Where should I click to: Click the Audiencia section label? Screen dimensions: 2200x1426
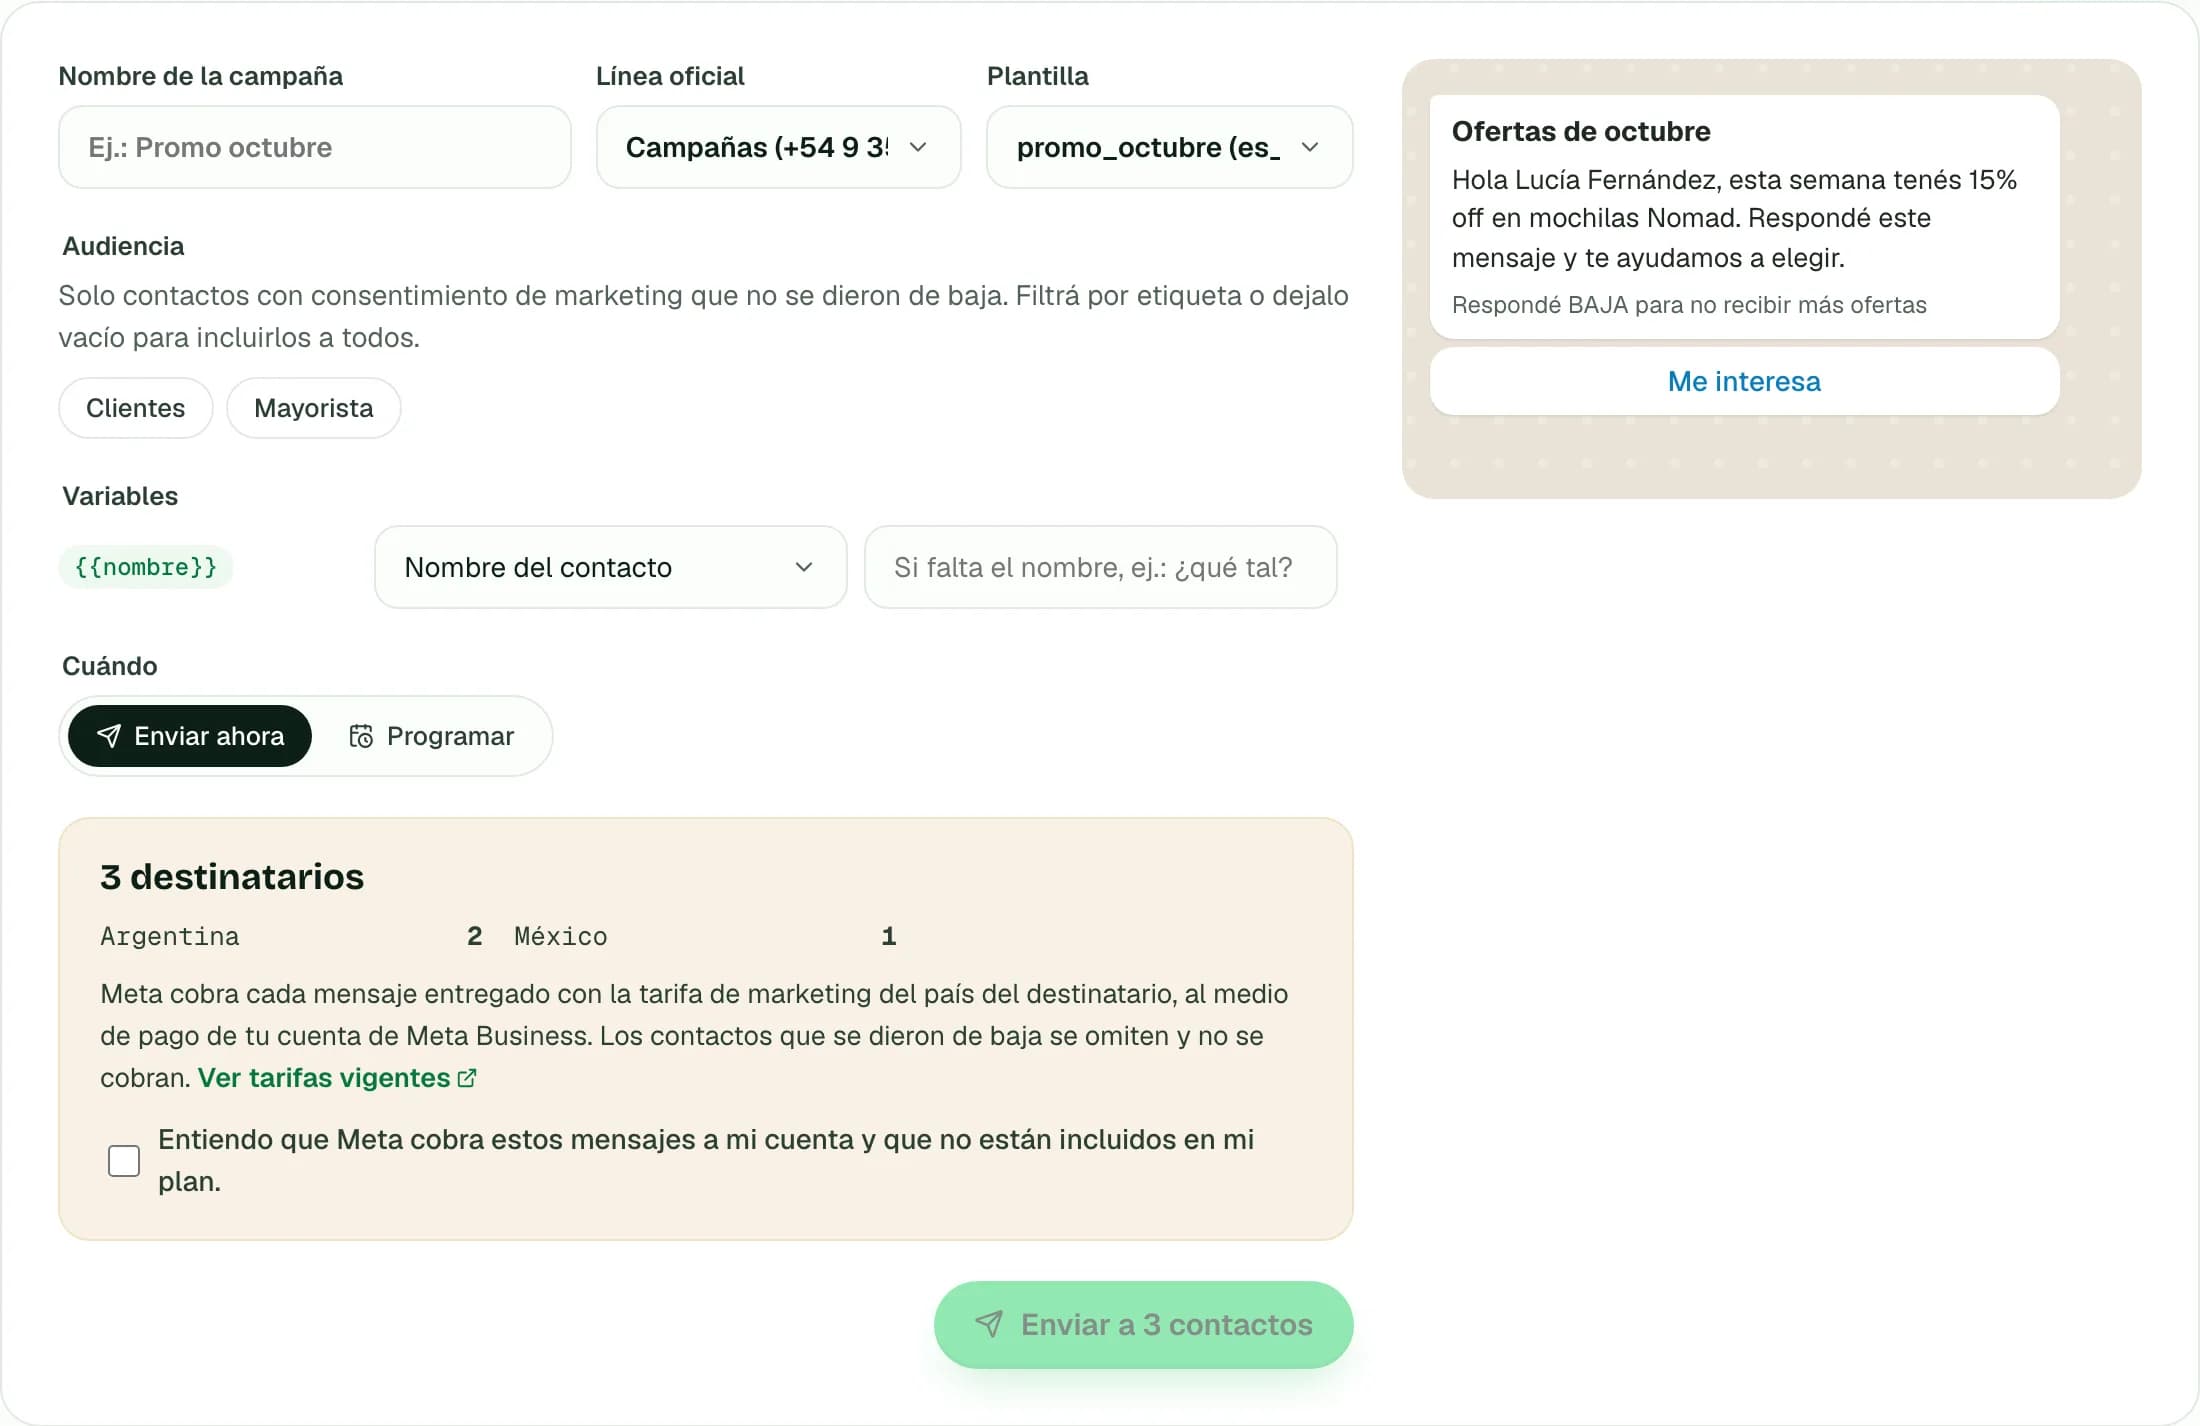tap(123, 246)
